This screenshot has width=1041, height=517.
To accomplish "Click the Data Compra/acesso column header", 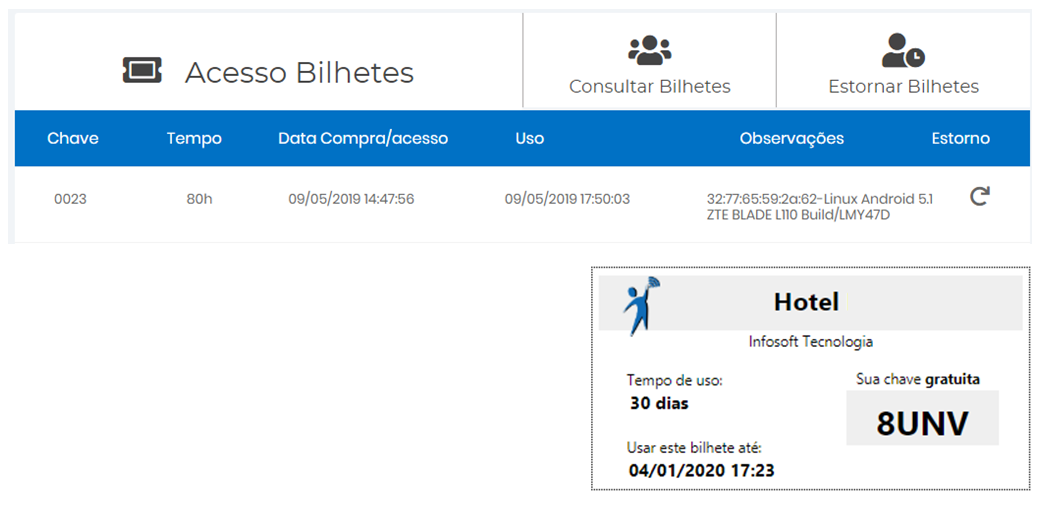I will click(363, 138).
